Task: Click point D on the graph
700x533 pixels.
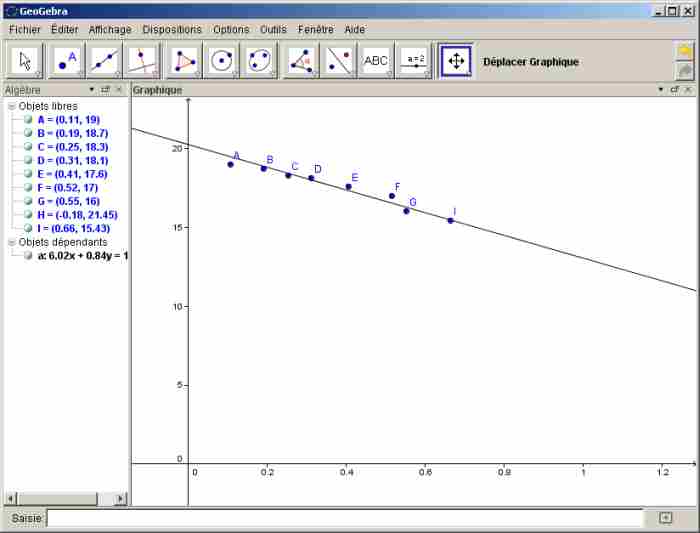Action: click(311, 178)
